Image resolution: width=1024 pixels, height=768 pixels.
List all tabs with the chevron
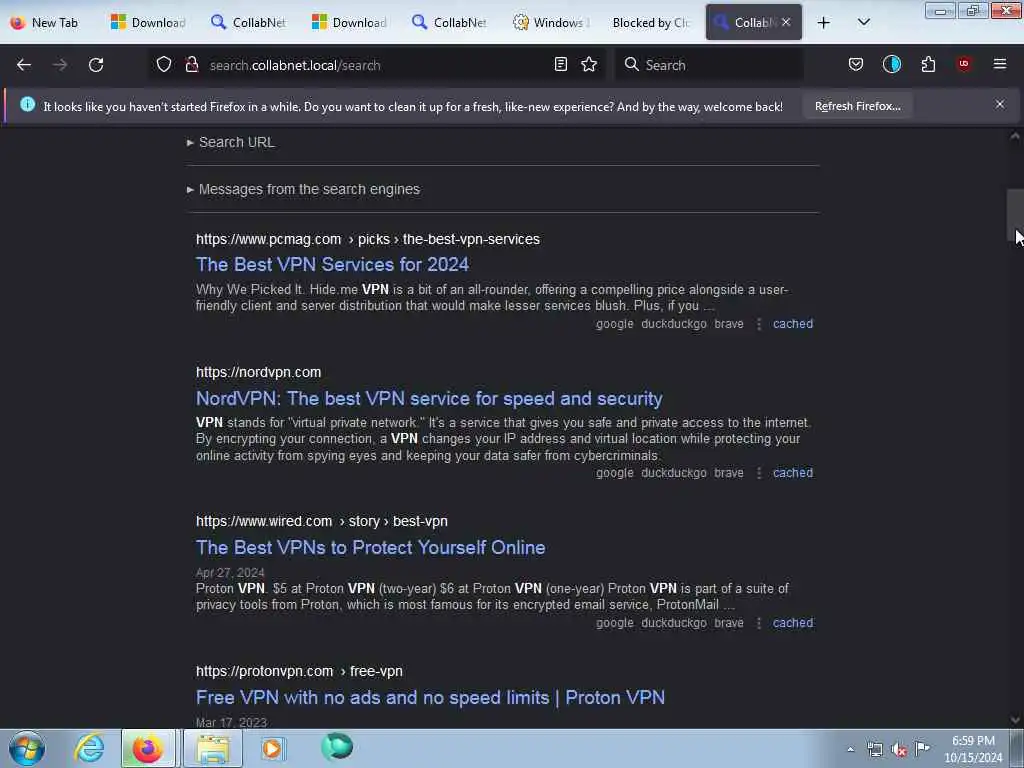[x=863, y=22]
